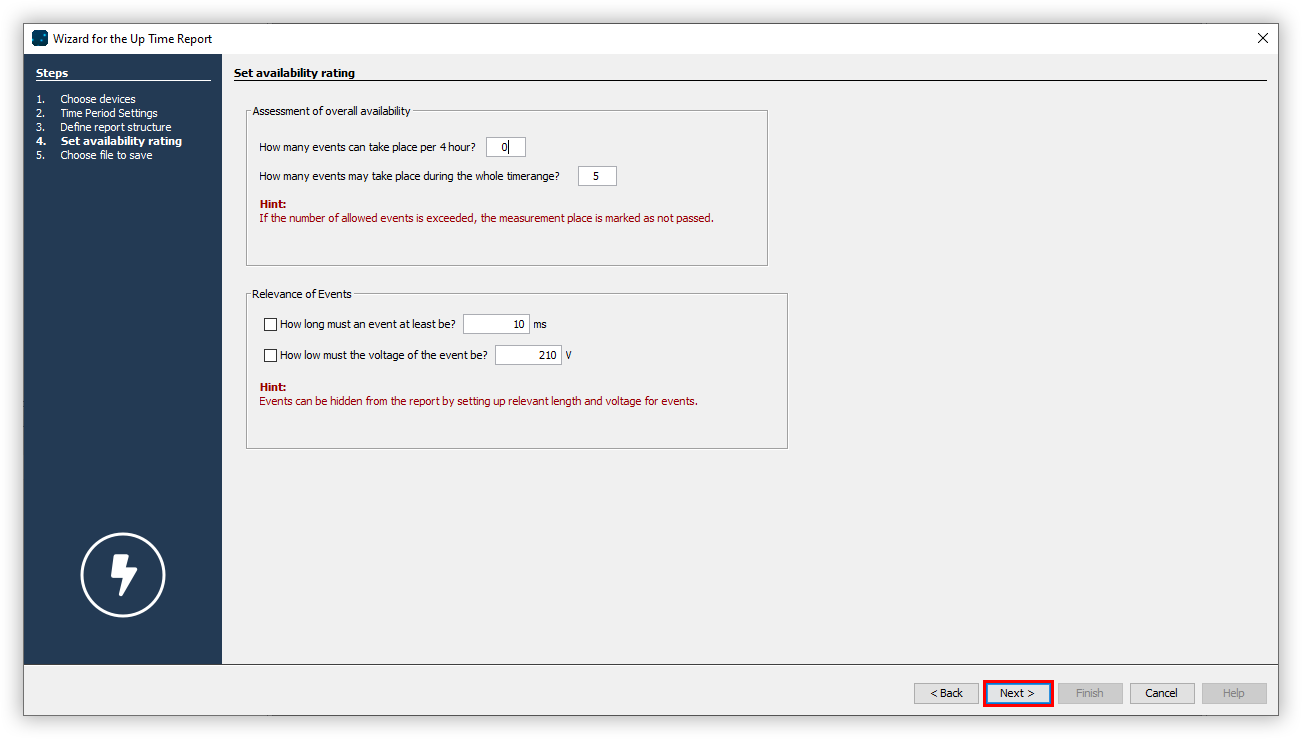This screenshot has height=739, width=1302.
Task: Select the Define report structure step
Action: click(x=116, y=126)
